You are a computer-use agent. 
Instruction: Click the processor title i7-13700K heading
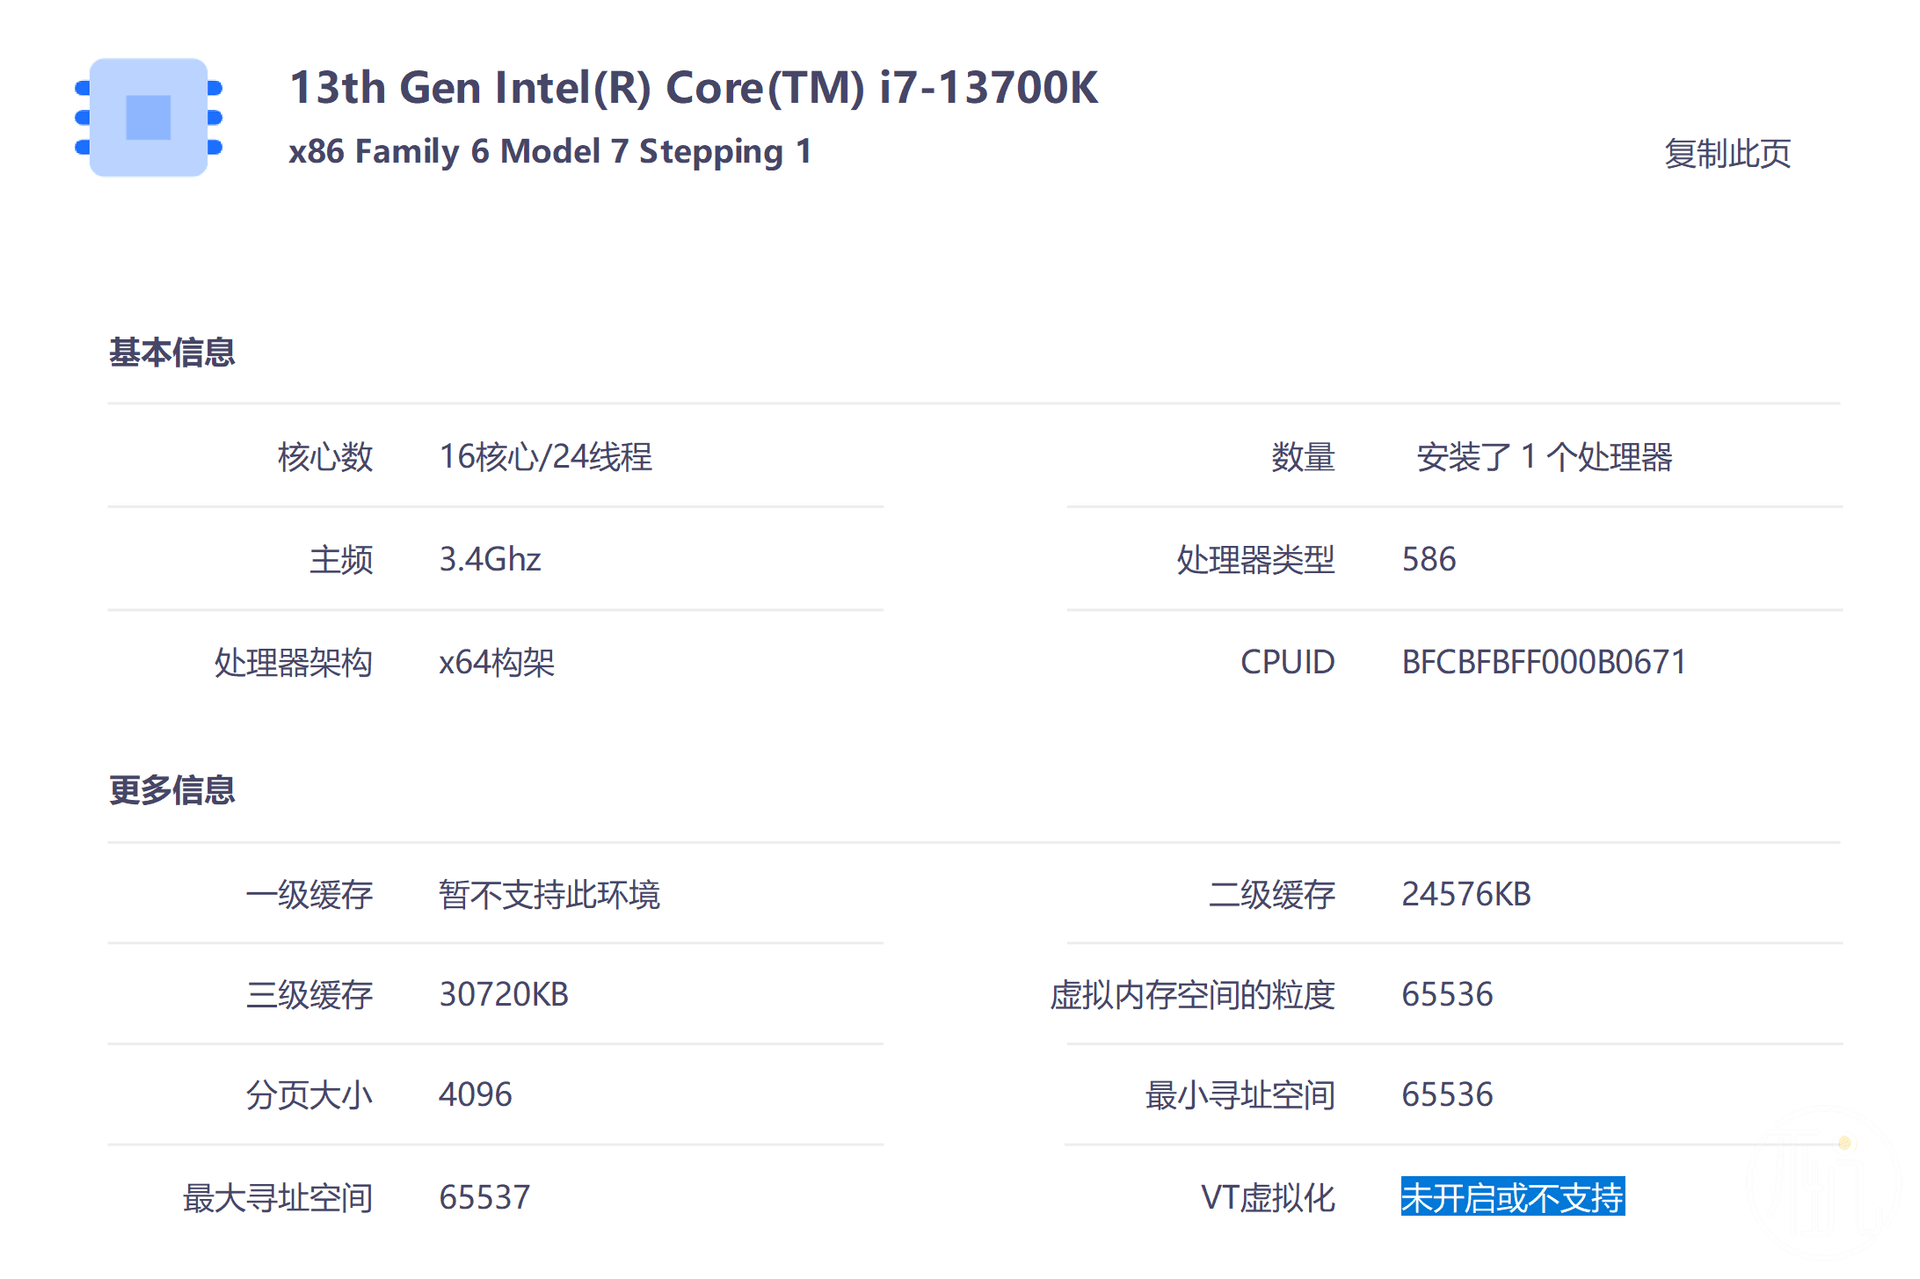coord(693,88)
